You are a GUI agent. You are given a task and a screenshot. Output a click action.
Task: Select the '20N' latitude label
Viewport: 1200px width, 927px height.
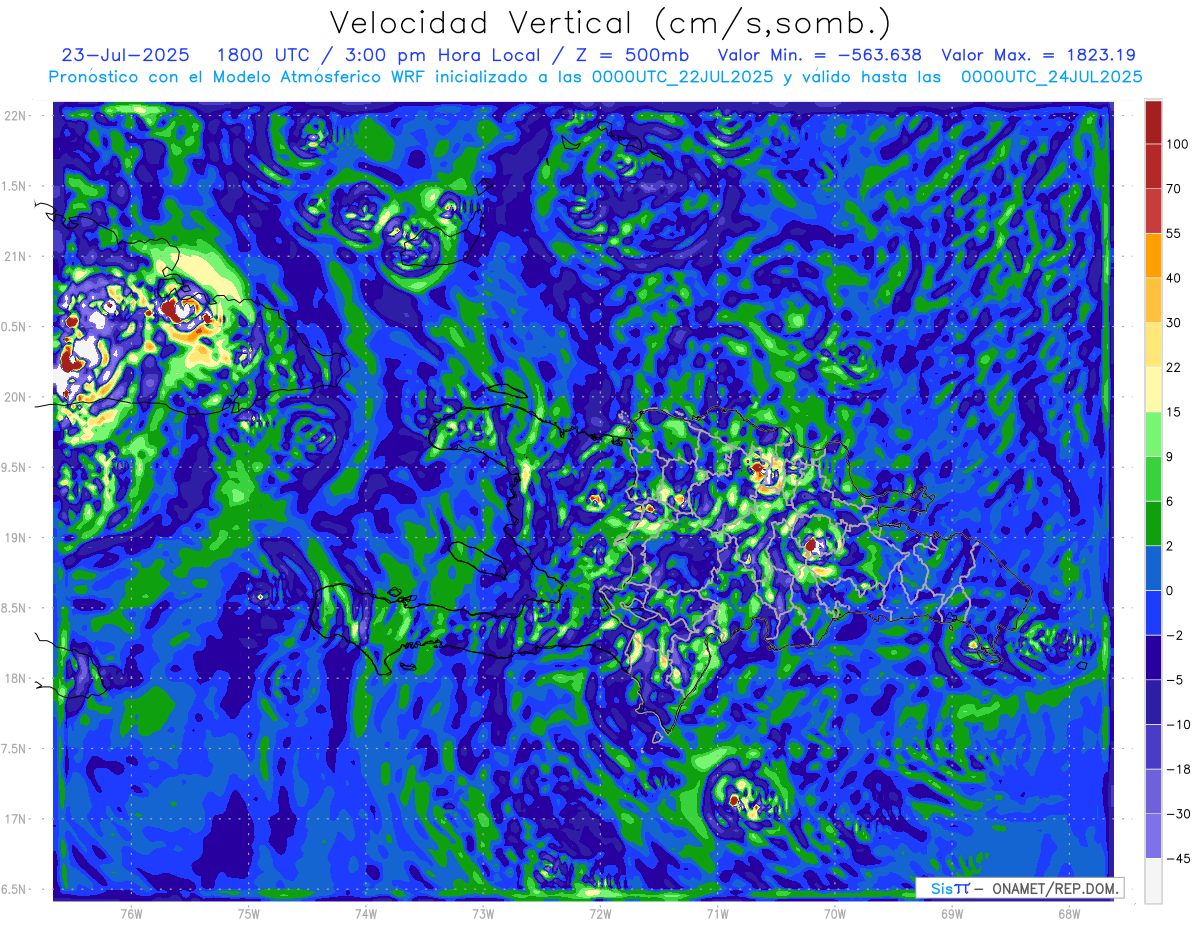[15, 397]
